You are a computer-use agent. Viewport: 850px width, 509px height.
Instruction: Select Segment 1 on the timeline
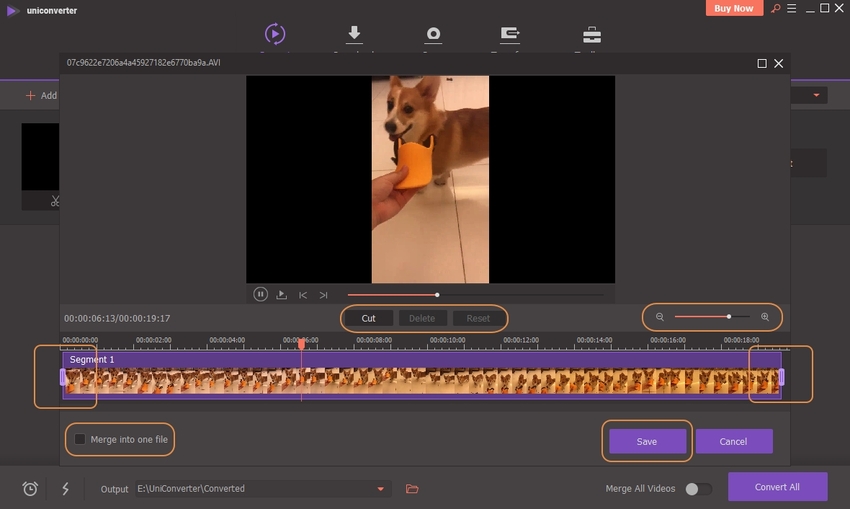point(420,375)
